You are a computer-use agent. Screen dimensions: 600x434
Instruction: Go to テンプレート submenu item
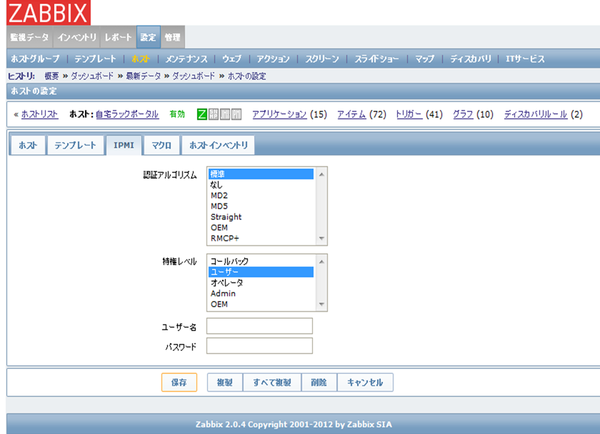(x=95, y=59)
